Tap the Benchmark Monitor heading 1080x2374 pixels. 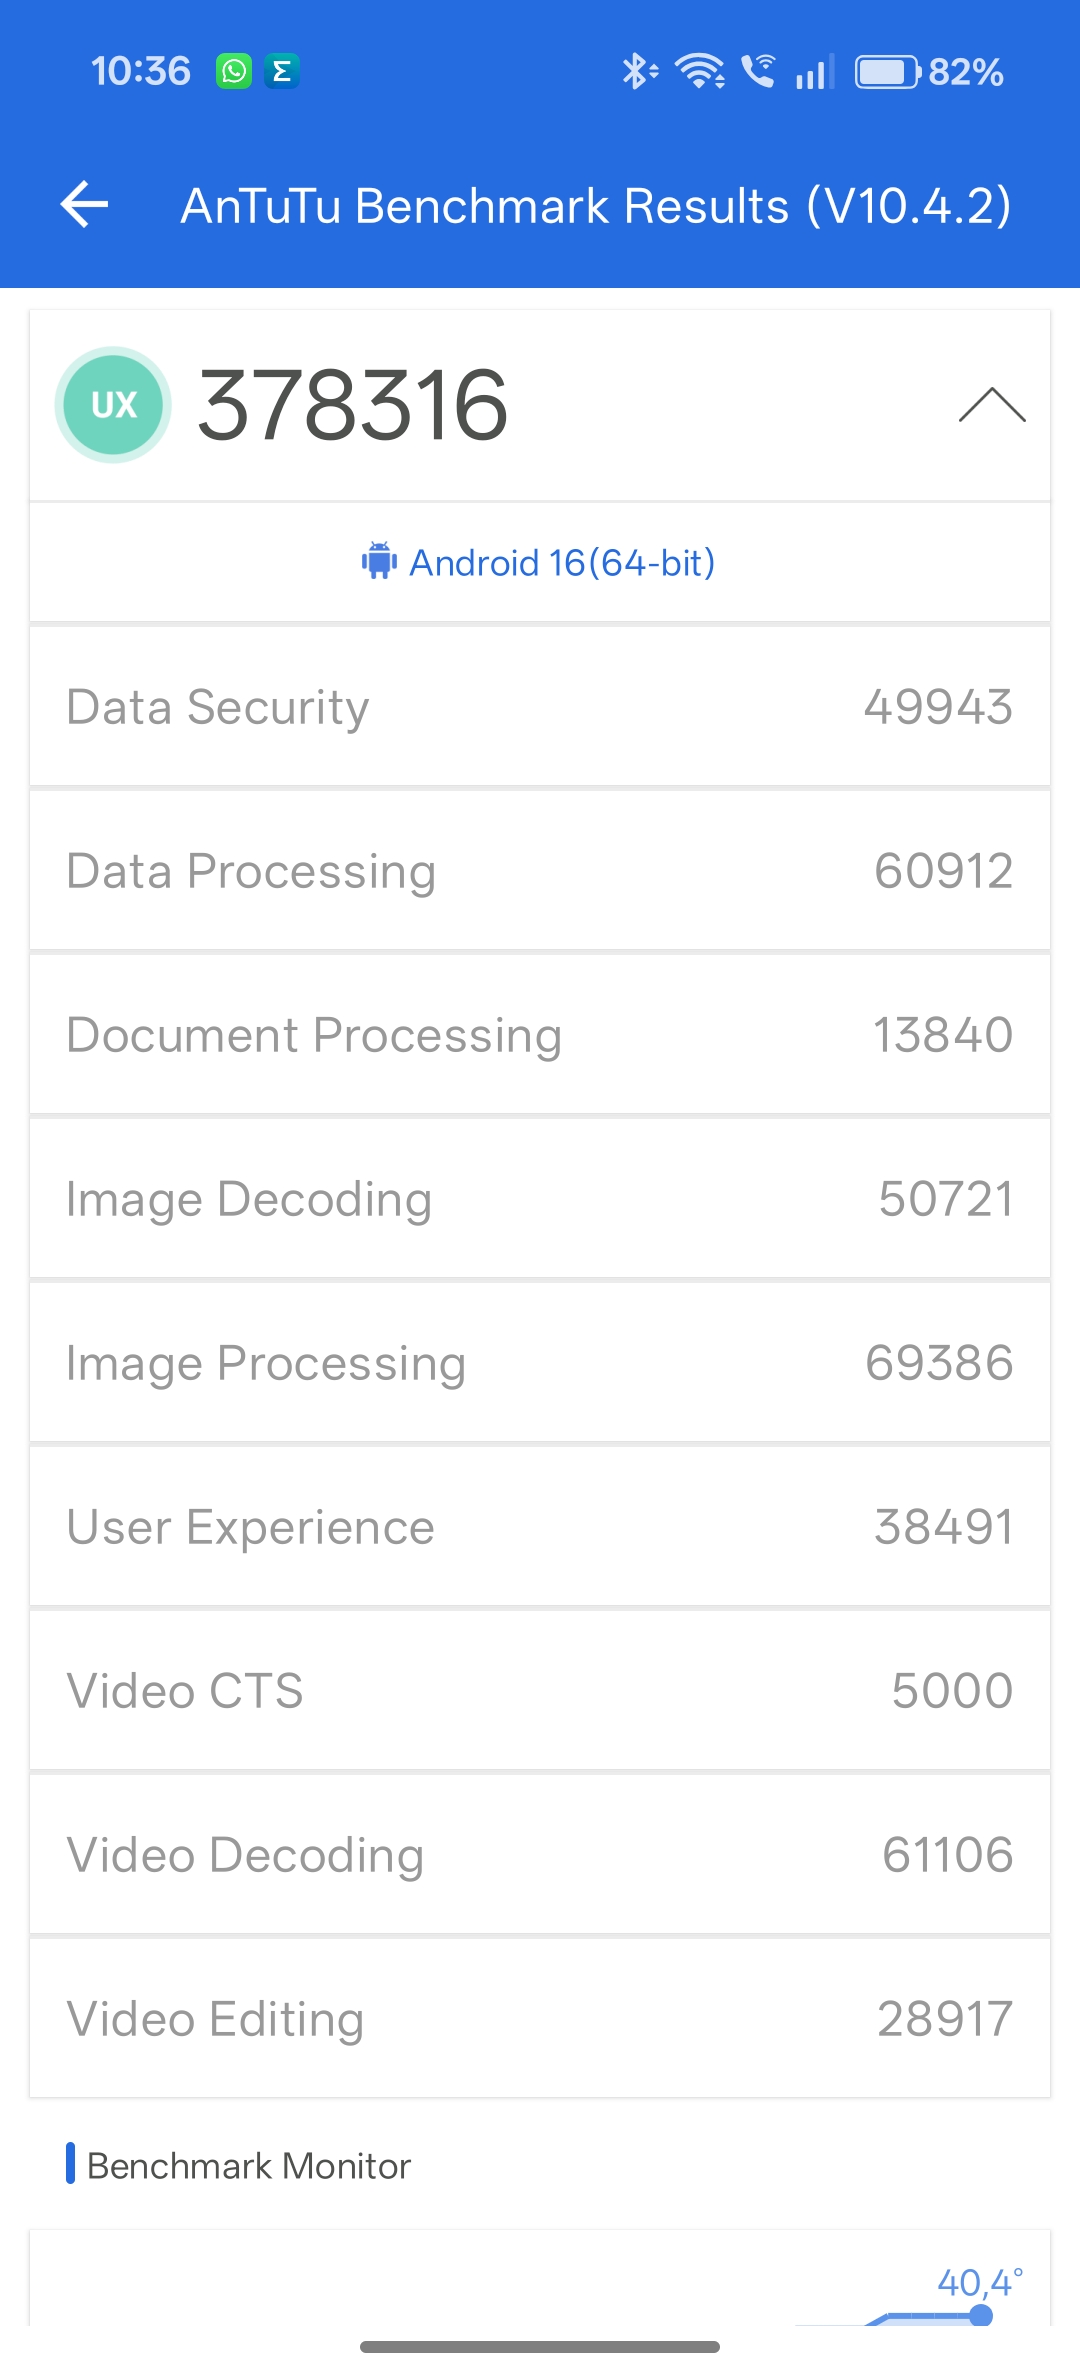(249, 2165)
